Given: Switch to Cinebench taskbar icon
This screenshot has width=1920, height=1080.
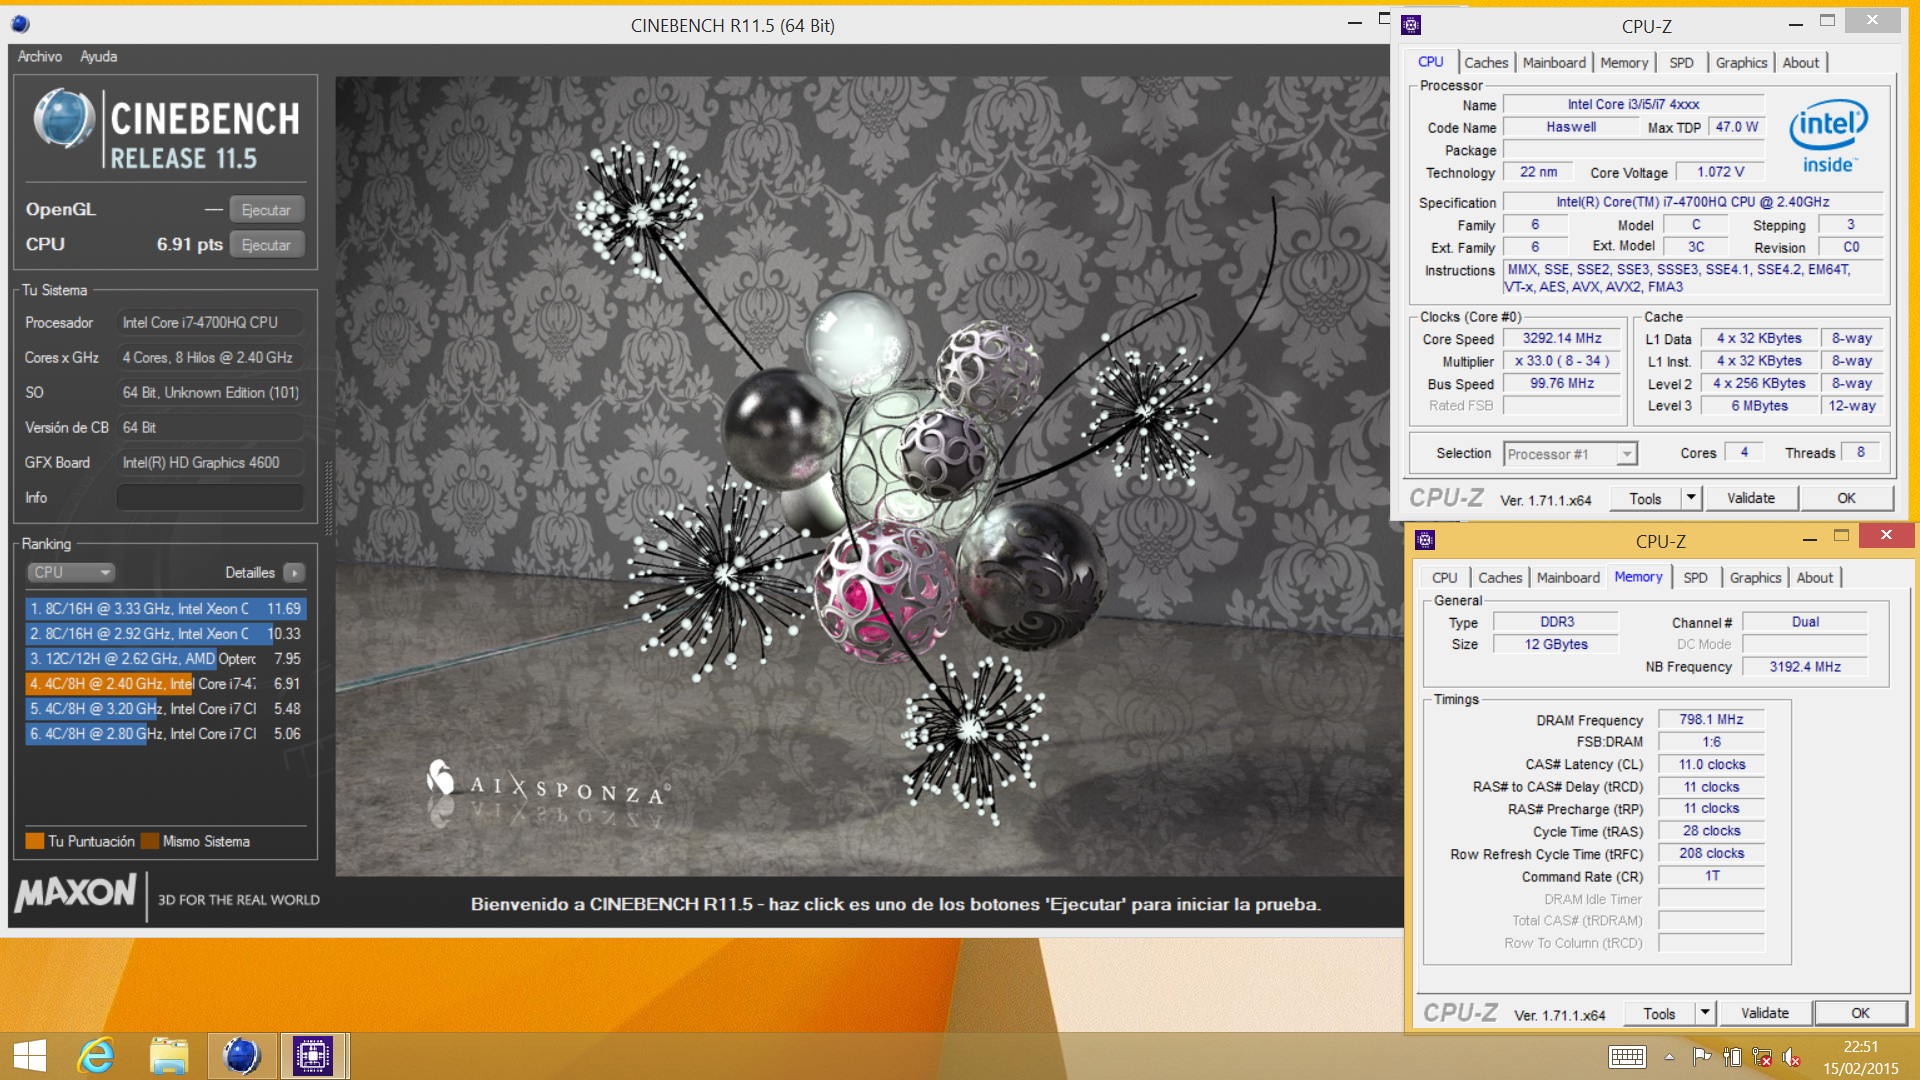Looking at the screenshot, I should point(241,1056).
